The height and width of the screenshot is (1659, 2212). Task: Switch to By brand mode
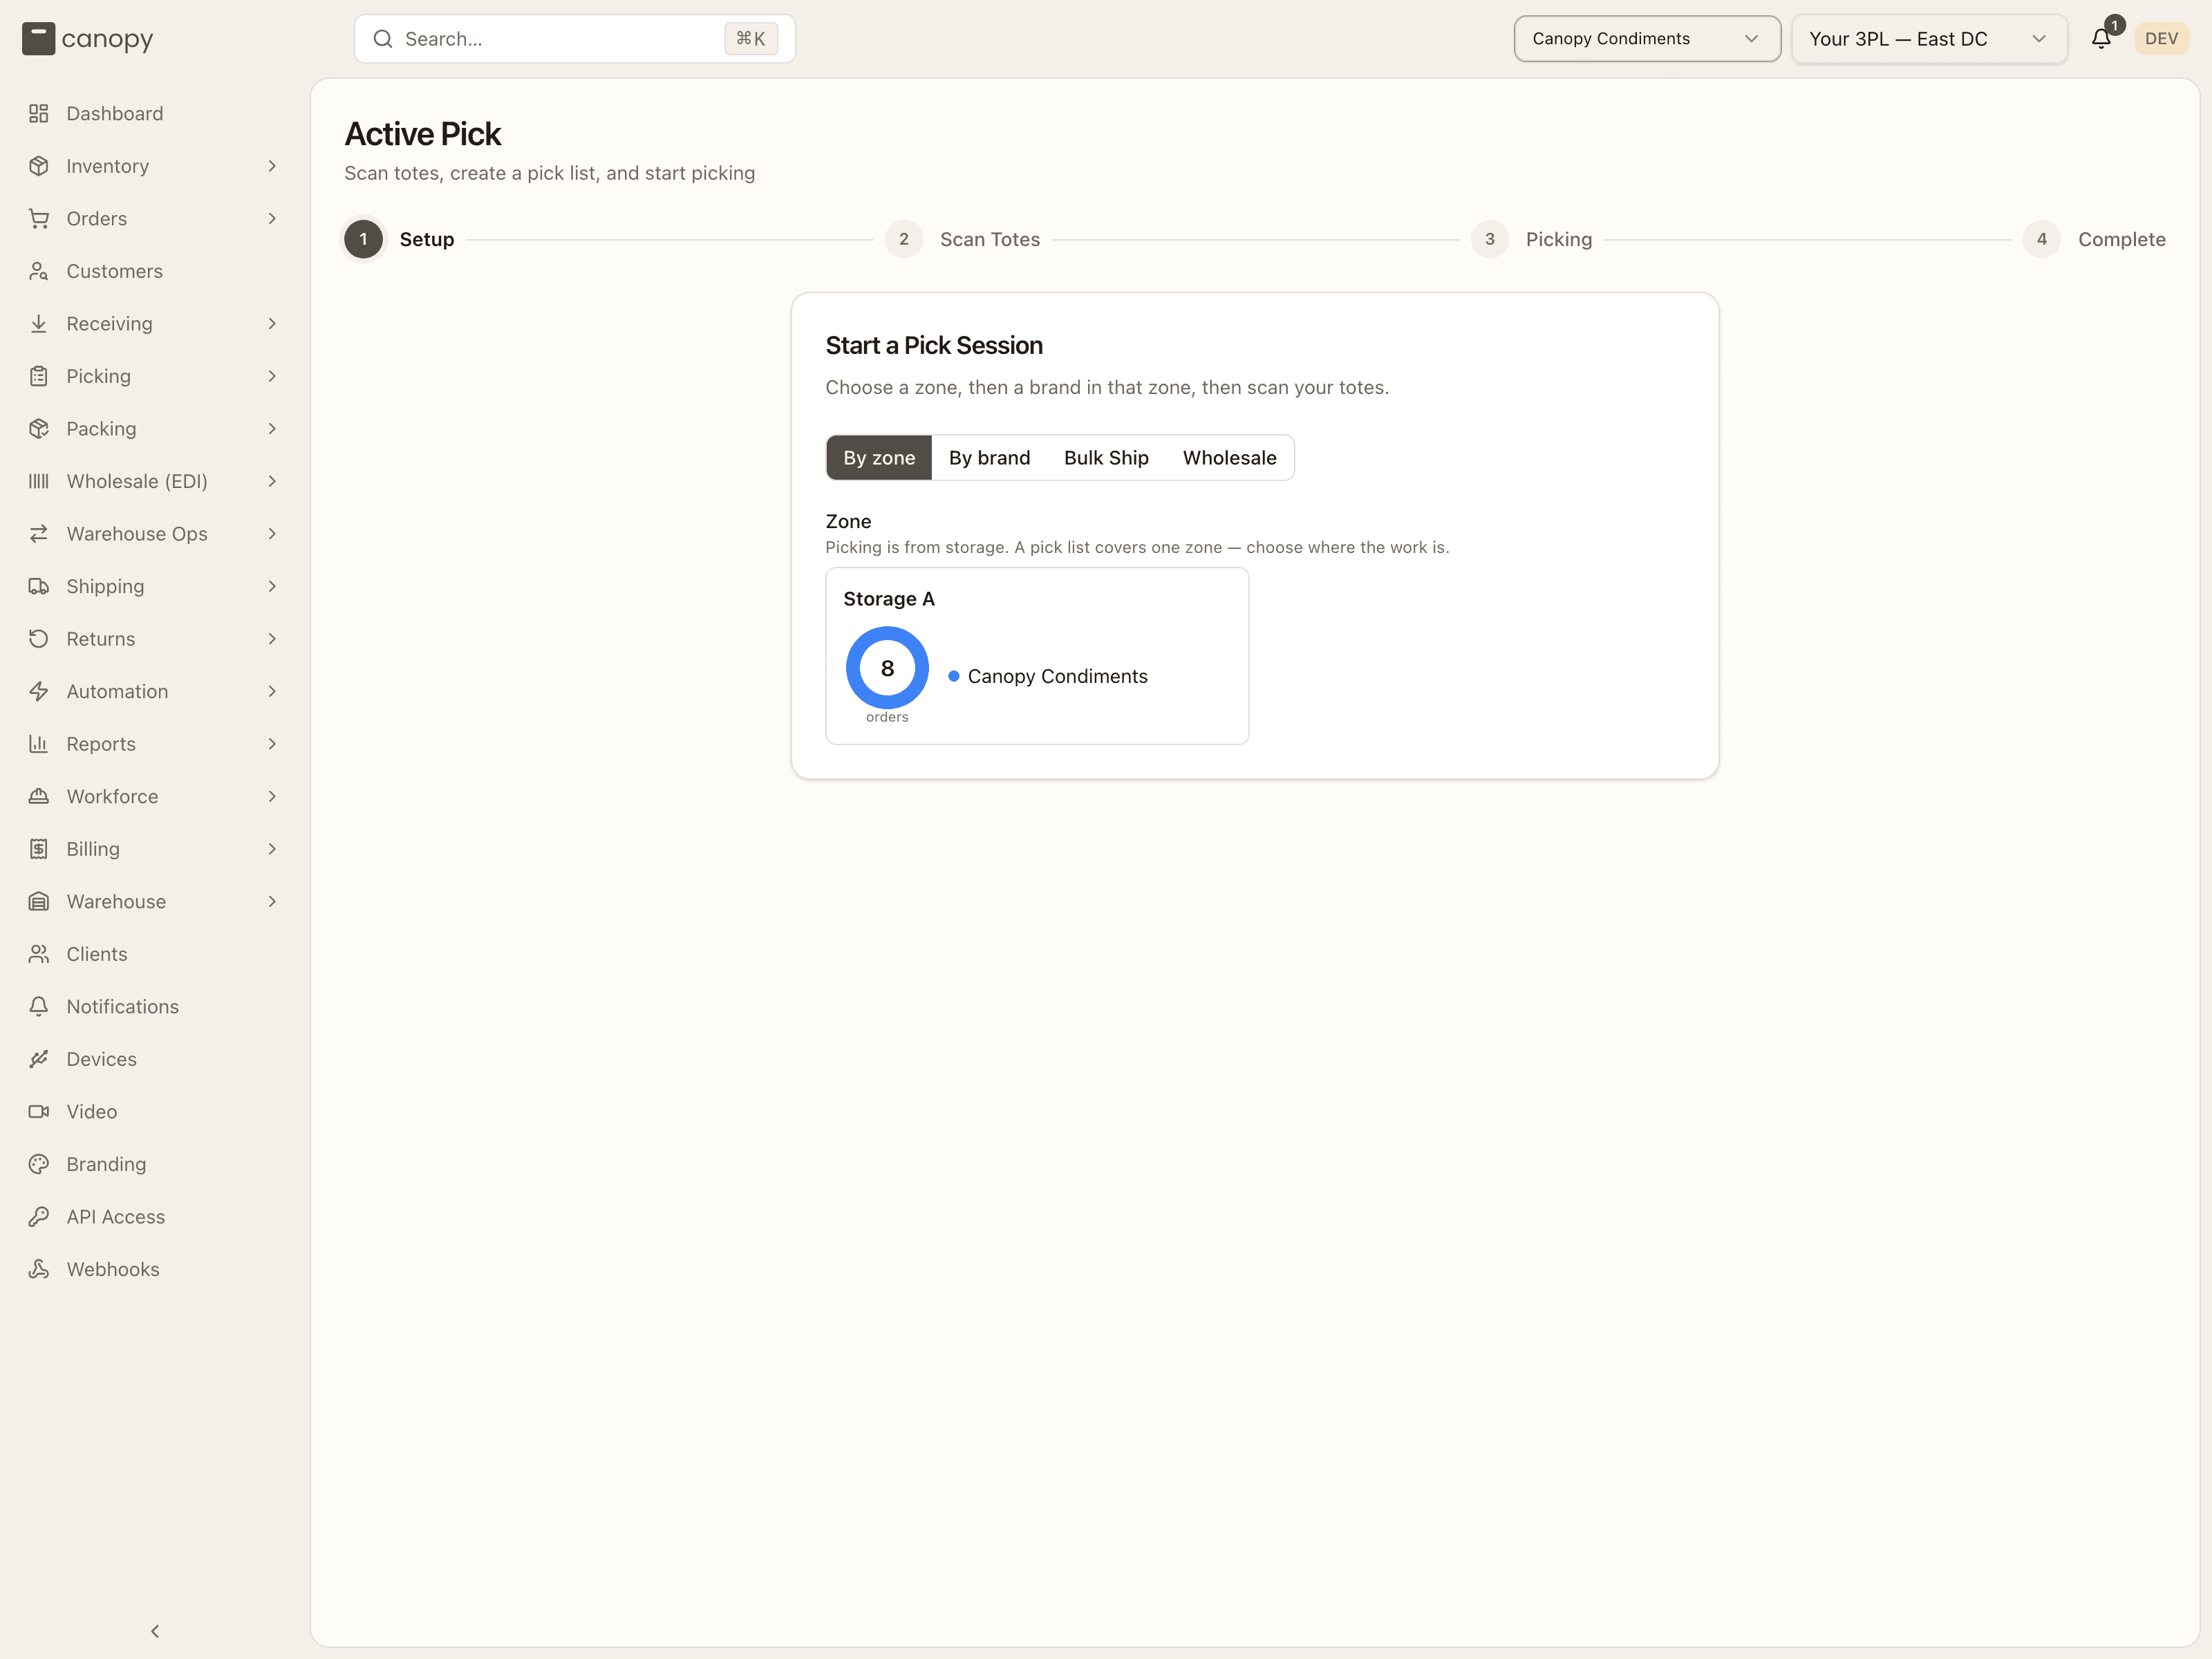point(989,458)
